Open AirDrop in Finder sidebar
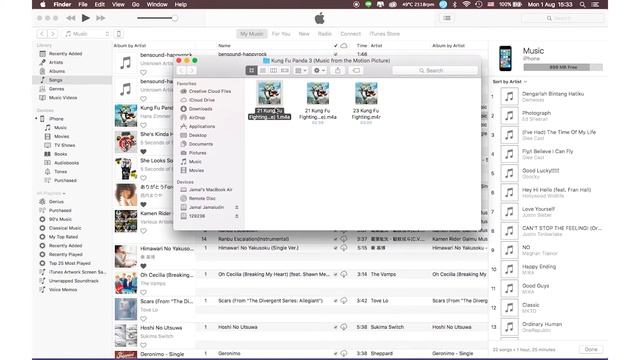Screen dimensions: 640x360 click(x=193, y=118)
